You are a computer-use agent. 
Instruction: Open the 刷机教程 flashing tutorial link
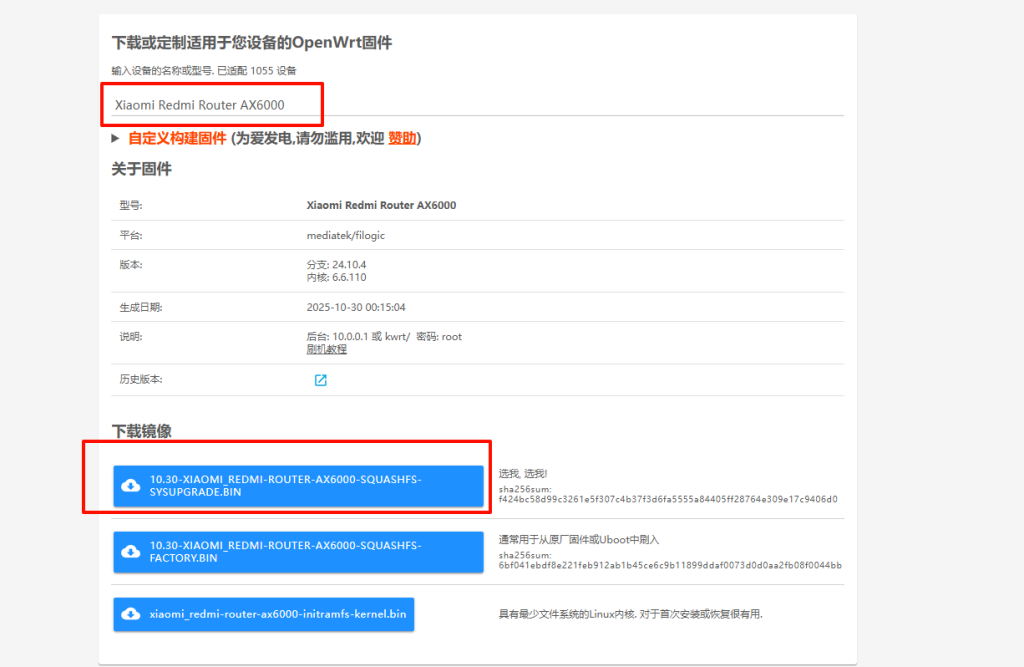(326, 350)
